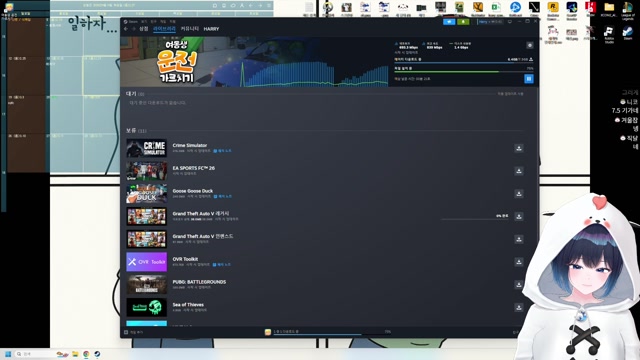Open Steam notifications via the green bell button
Screen dimensions: 640x360
(463, 22)
